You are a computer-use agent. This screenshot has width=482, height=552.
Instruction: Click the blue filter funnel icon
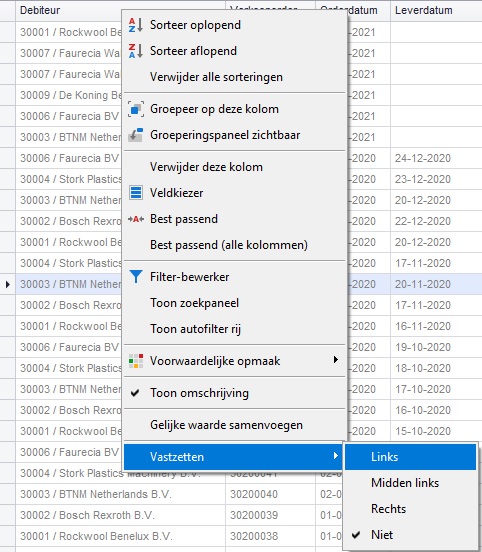pos(136,277)
